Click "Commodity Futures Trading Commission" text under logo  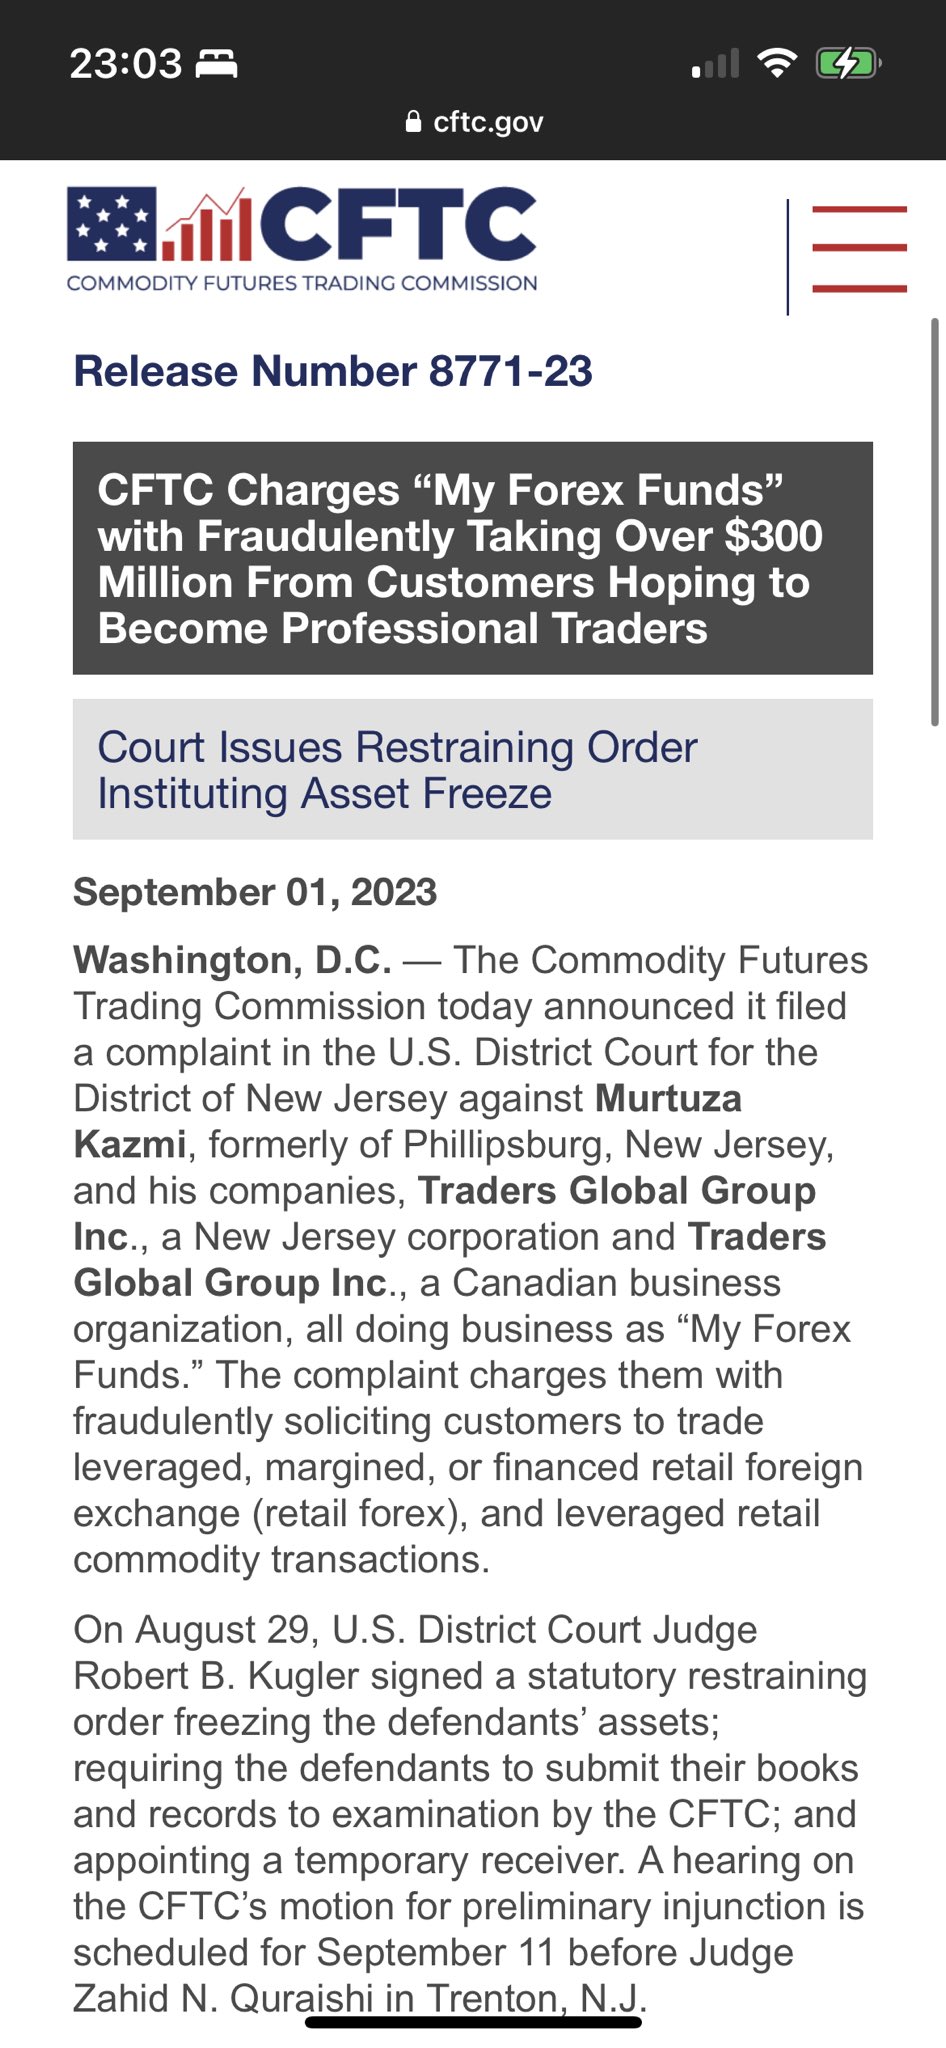pyautogui.click(x=301, y=283)
